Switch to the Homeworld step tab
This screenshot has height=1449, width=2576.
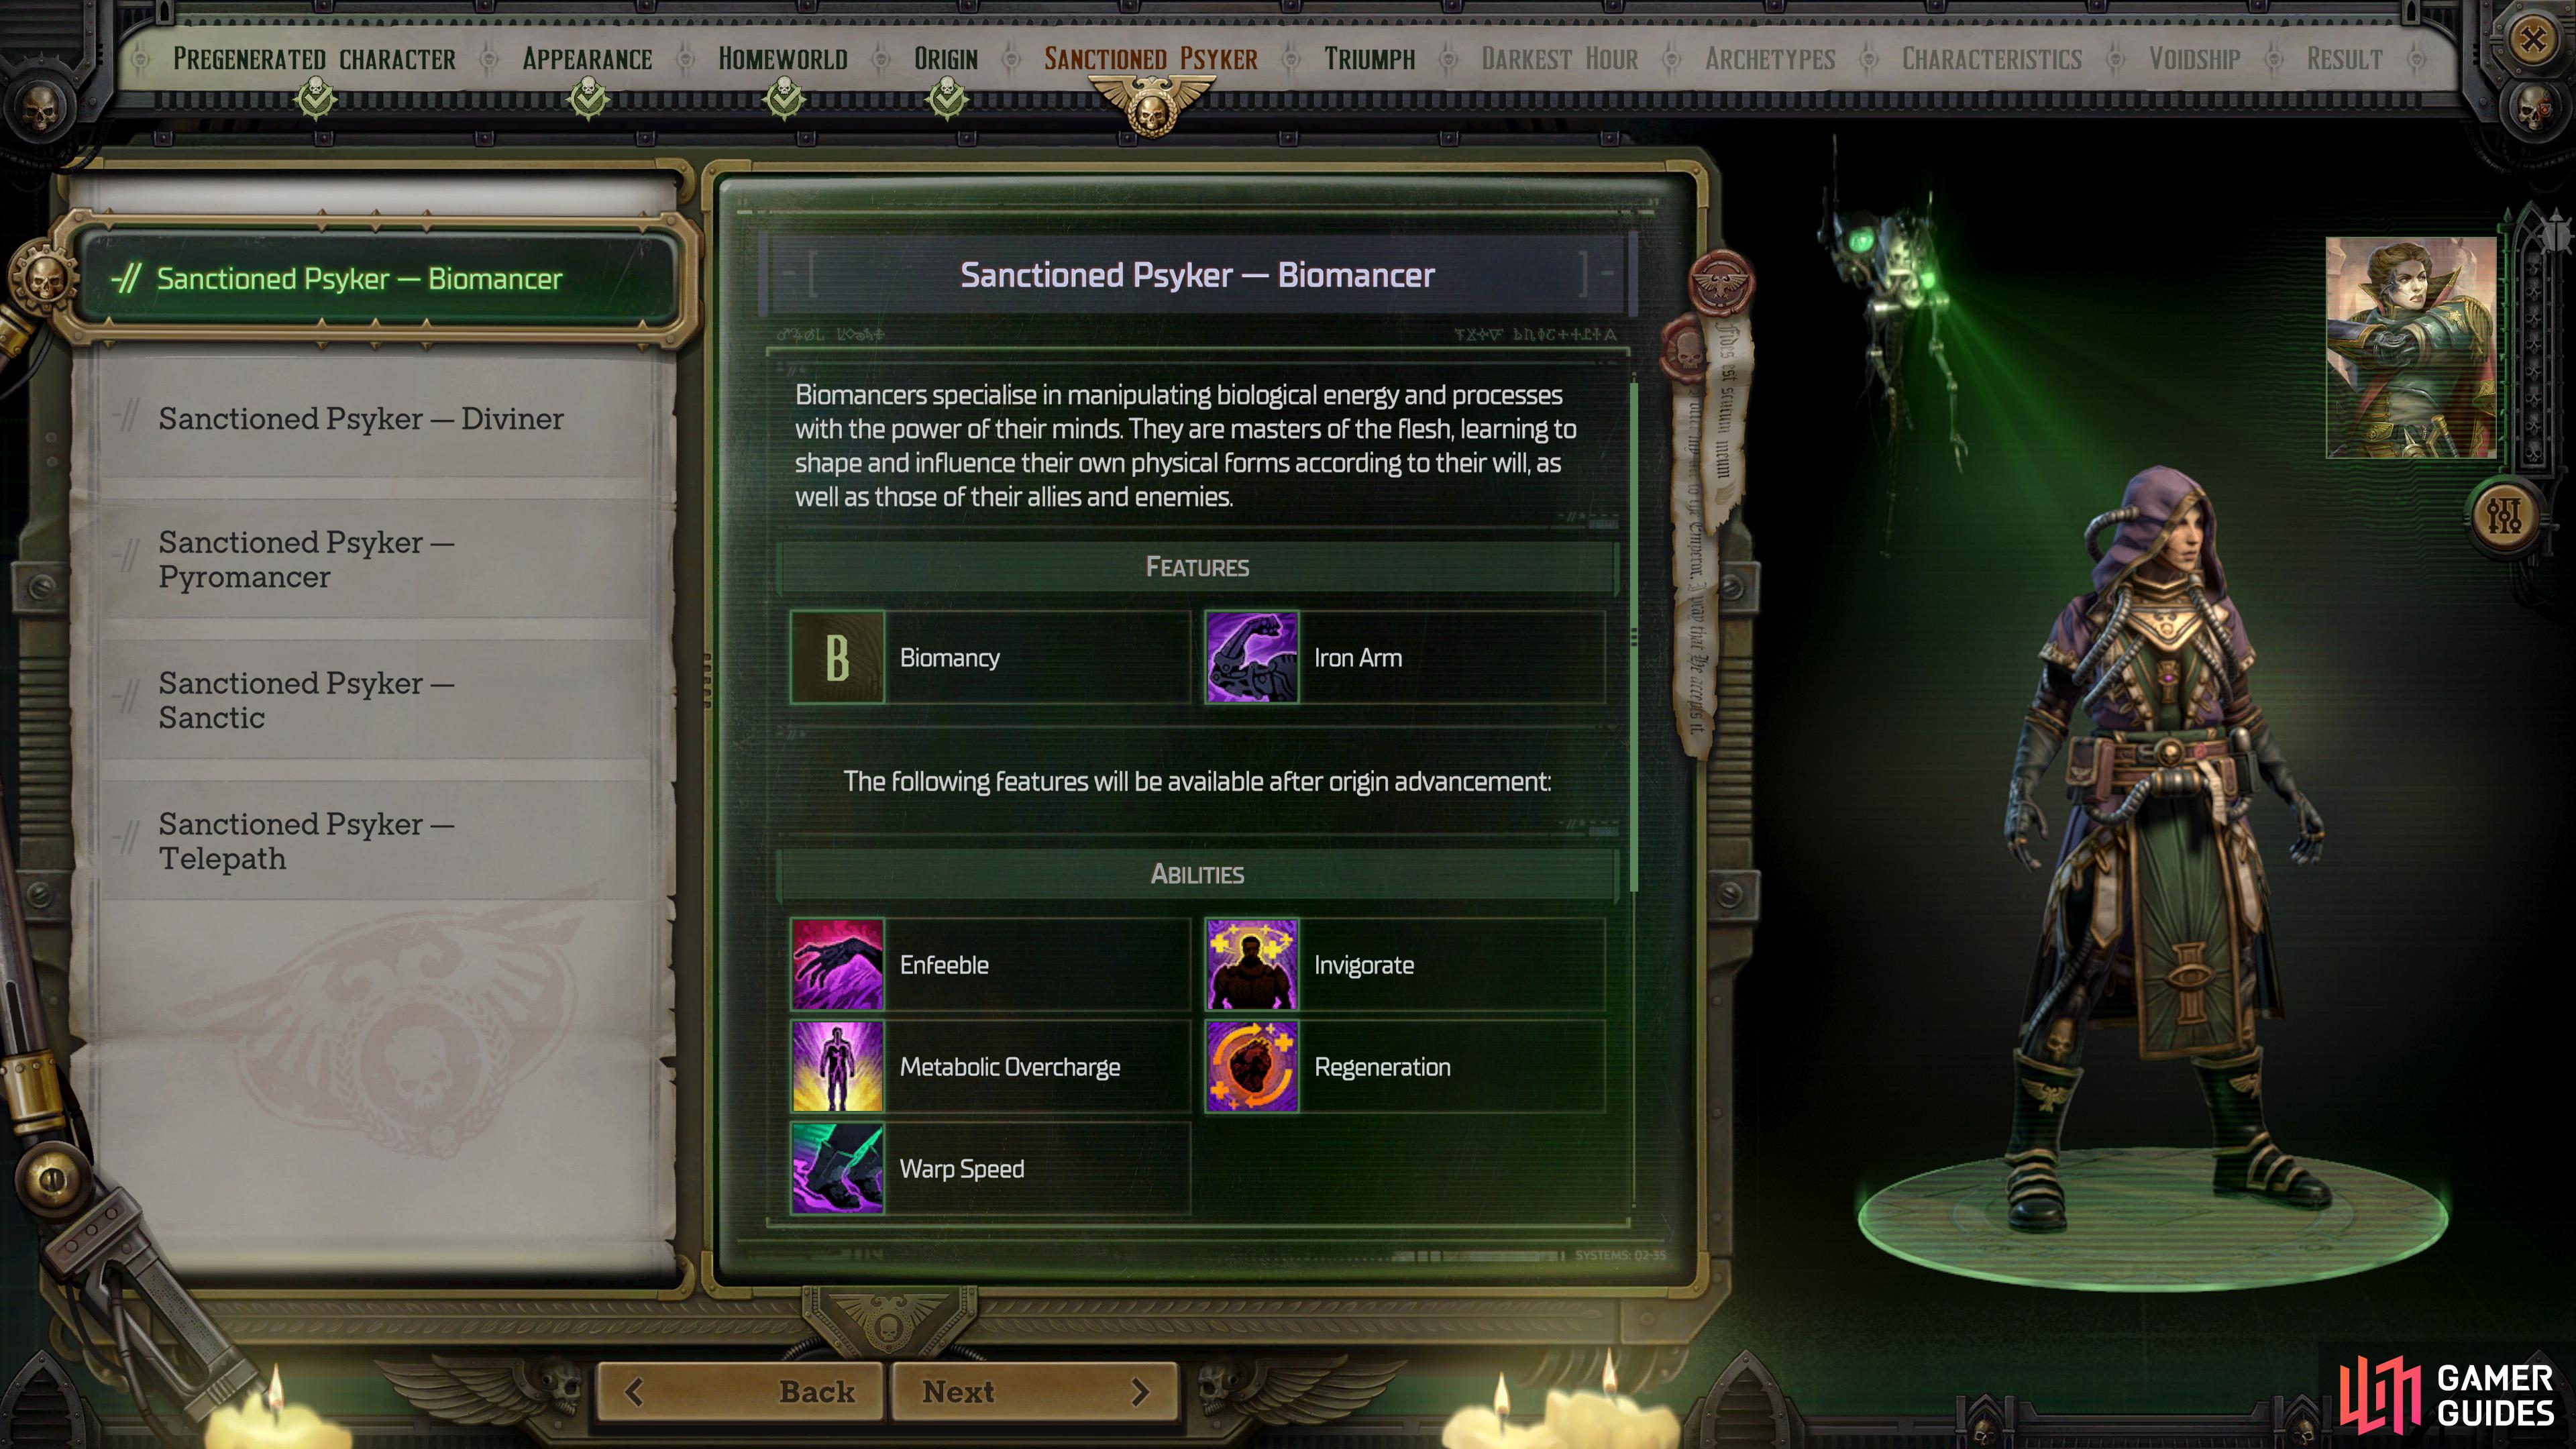[x=783, y=59]
